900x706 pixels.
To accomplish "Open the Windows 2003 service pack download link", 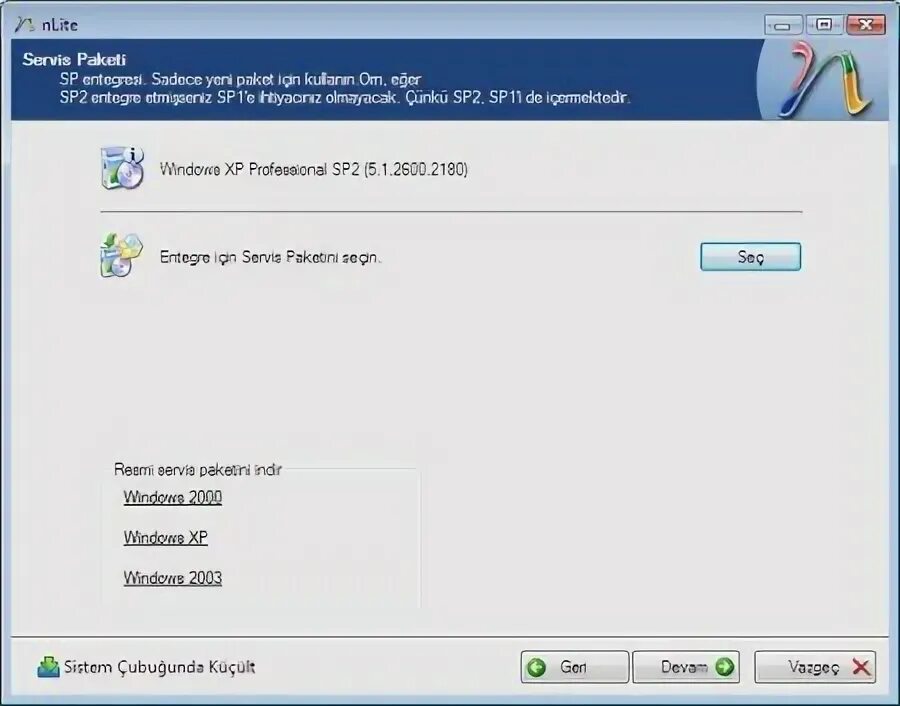I will pyautogui.click(x=173, y=578).
